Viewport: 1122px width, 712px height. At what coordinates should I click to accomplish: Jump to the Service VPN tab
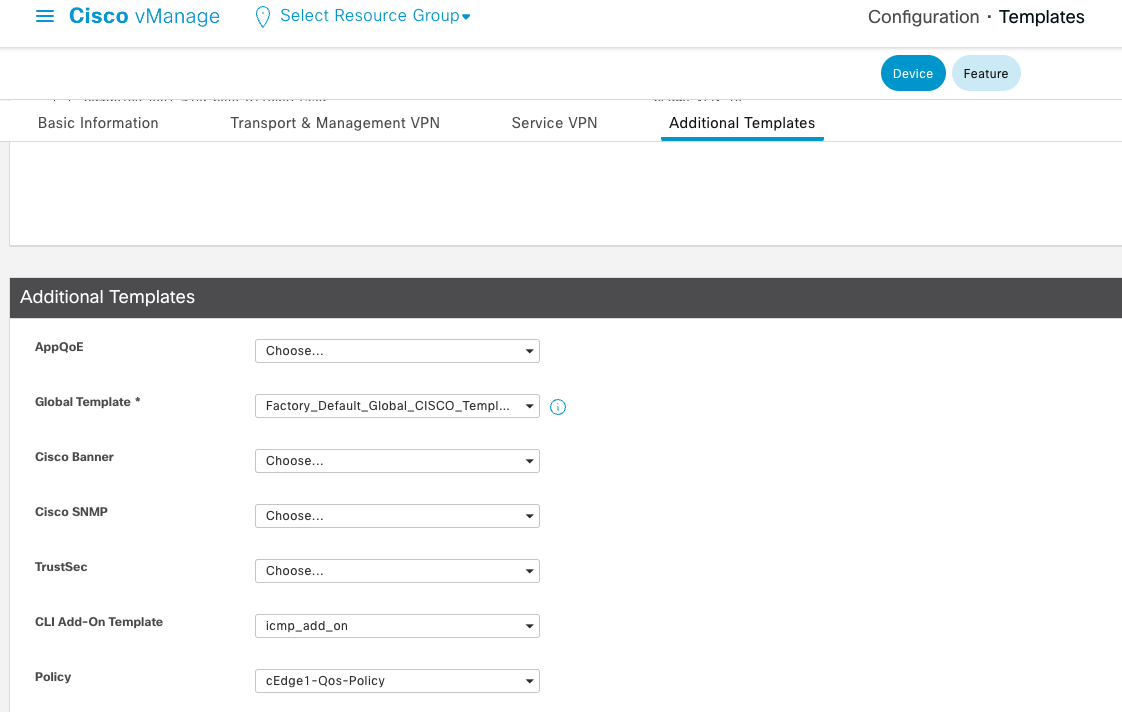[x=554, y=123]
